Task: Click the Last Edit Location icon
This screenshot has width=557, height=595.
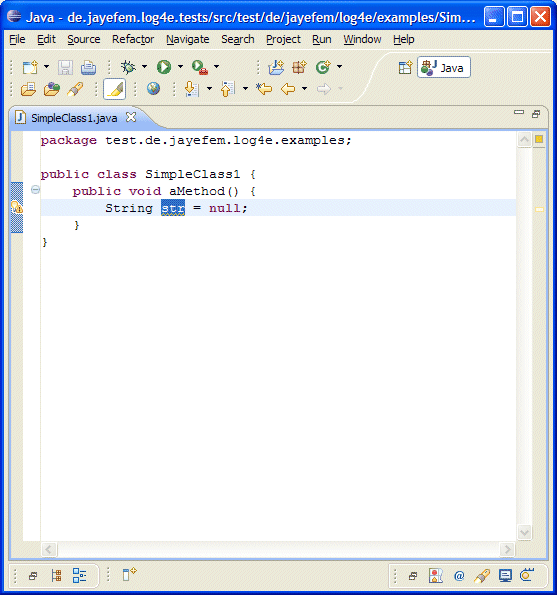Action: point(264,89)
